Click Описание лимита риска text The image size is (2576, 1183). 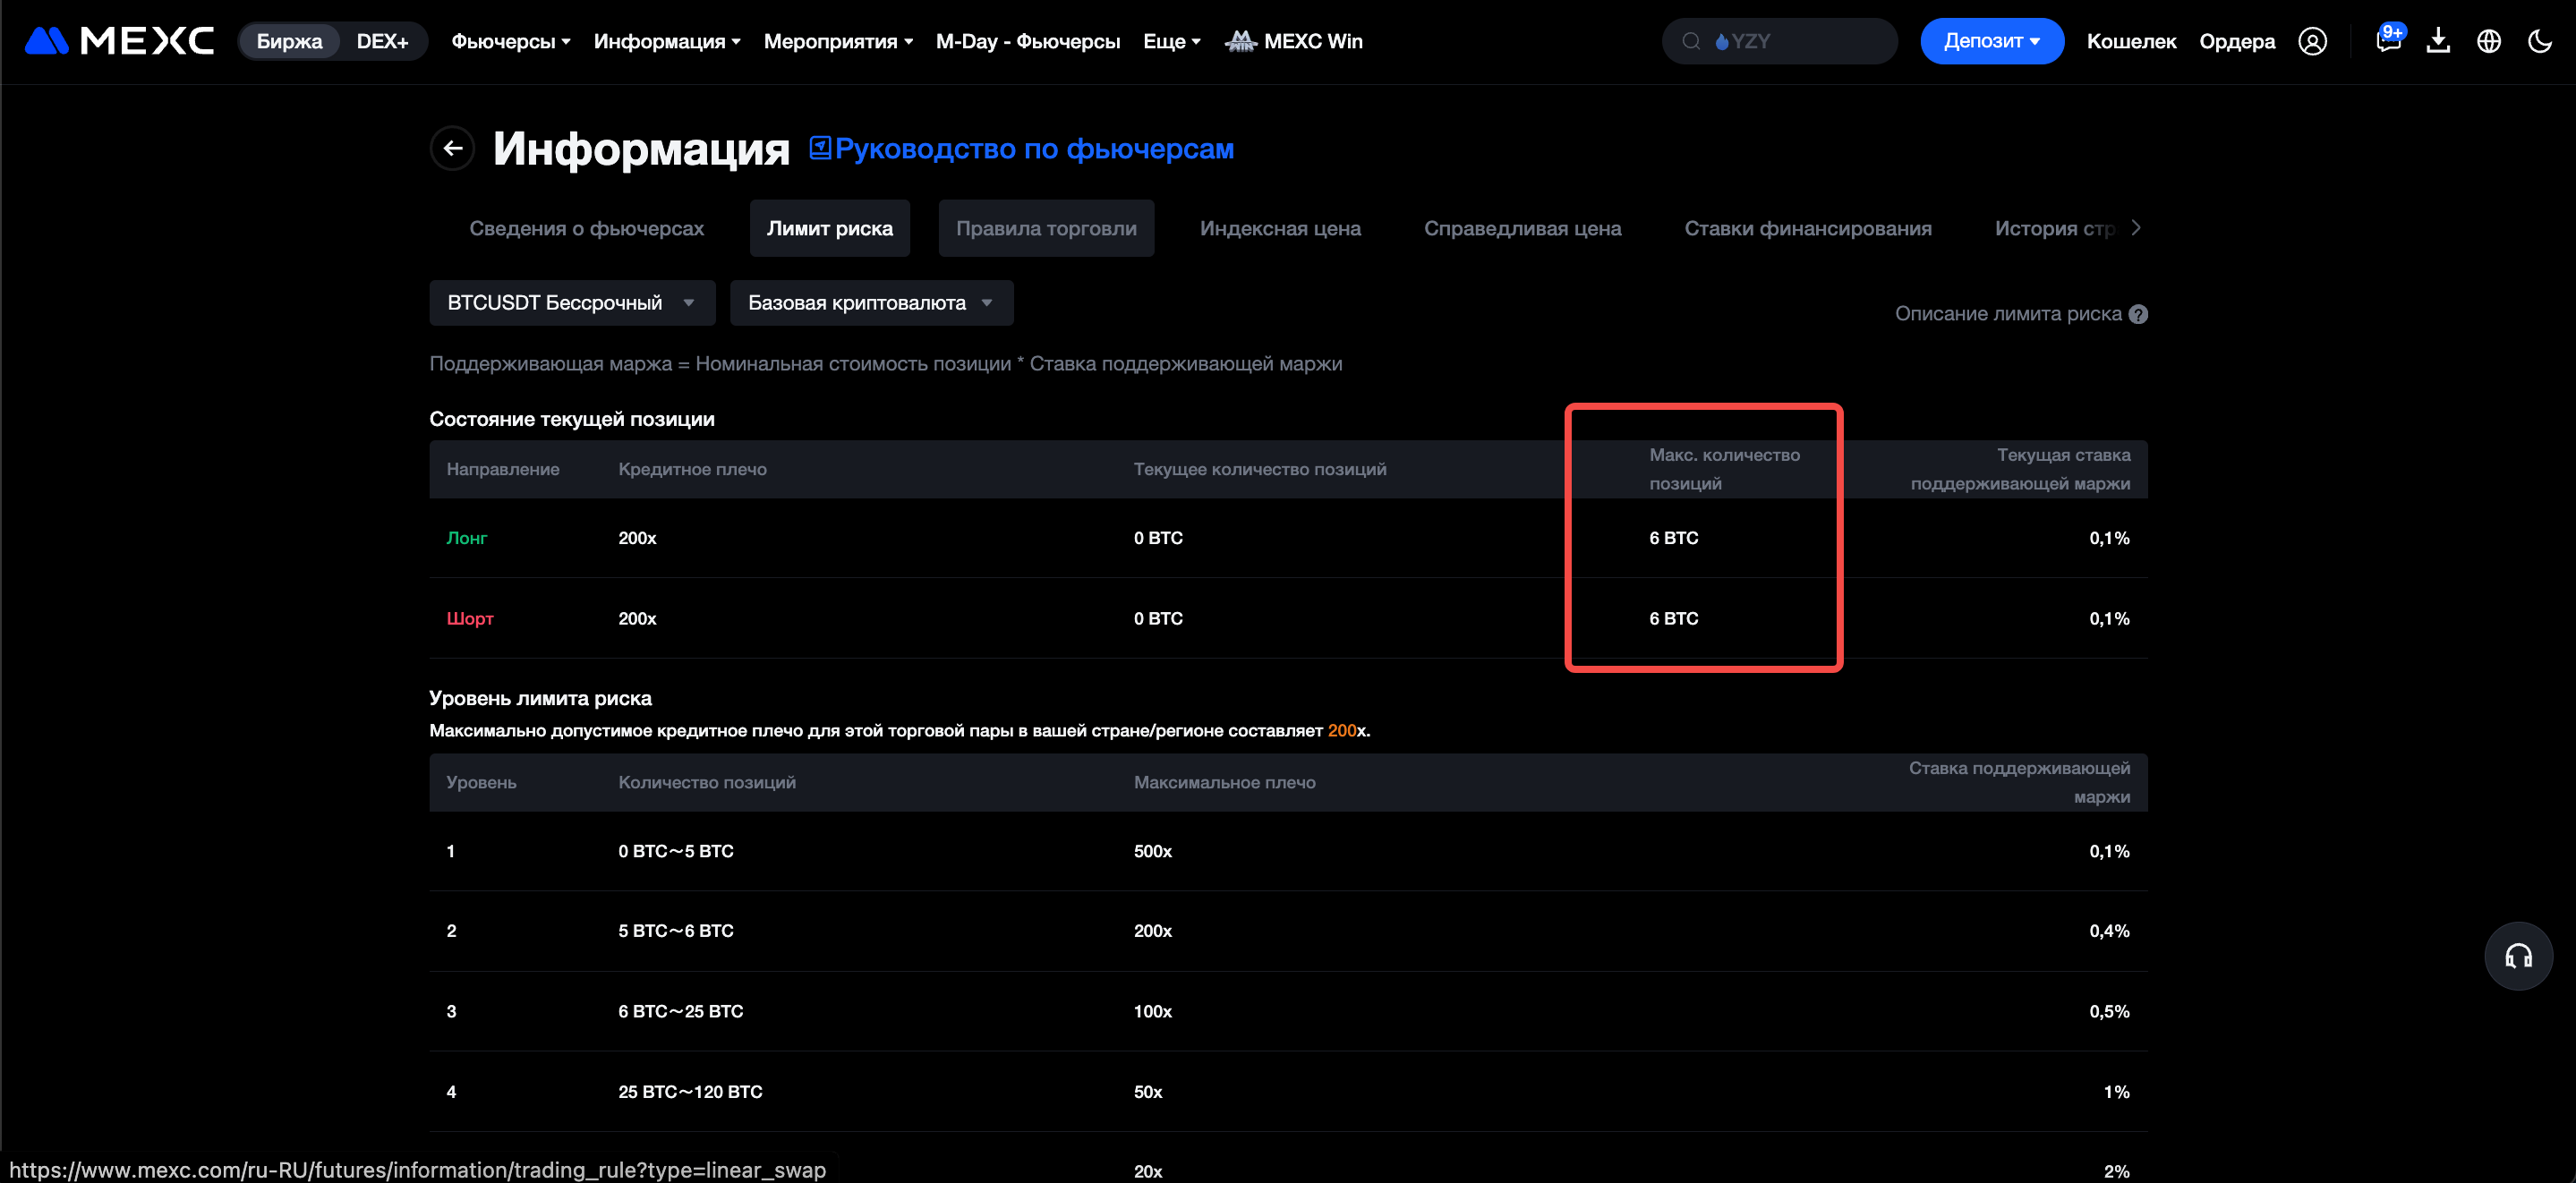tap(2008, 314)
